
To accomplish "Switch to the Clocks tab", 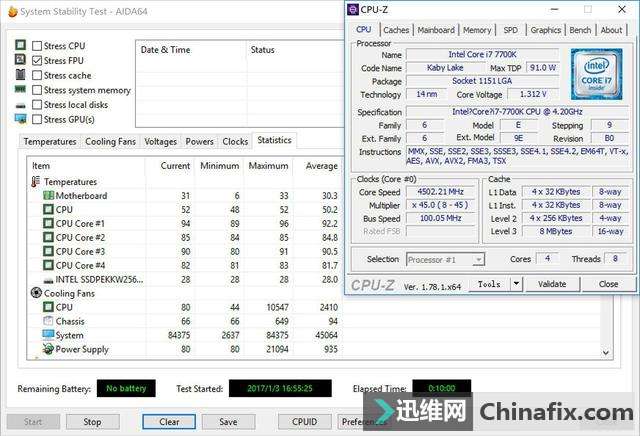I will click(x=235, y=142).
